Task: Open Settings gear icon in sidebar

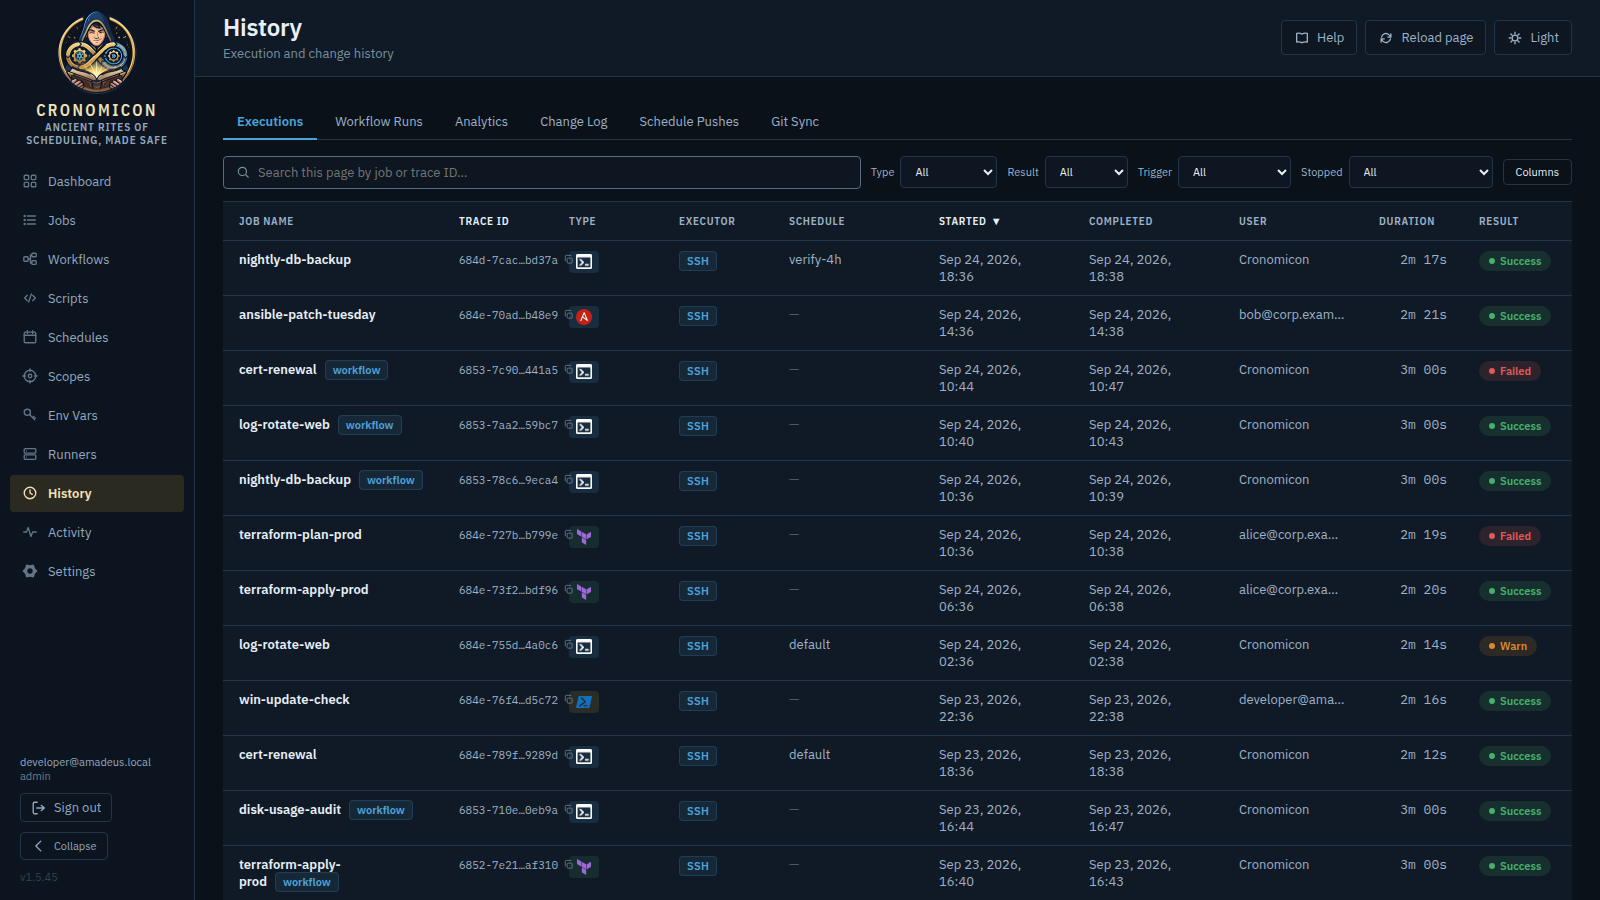Action: coord(30,571)
